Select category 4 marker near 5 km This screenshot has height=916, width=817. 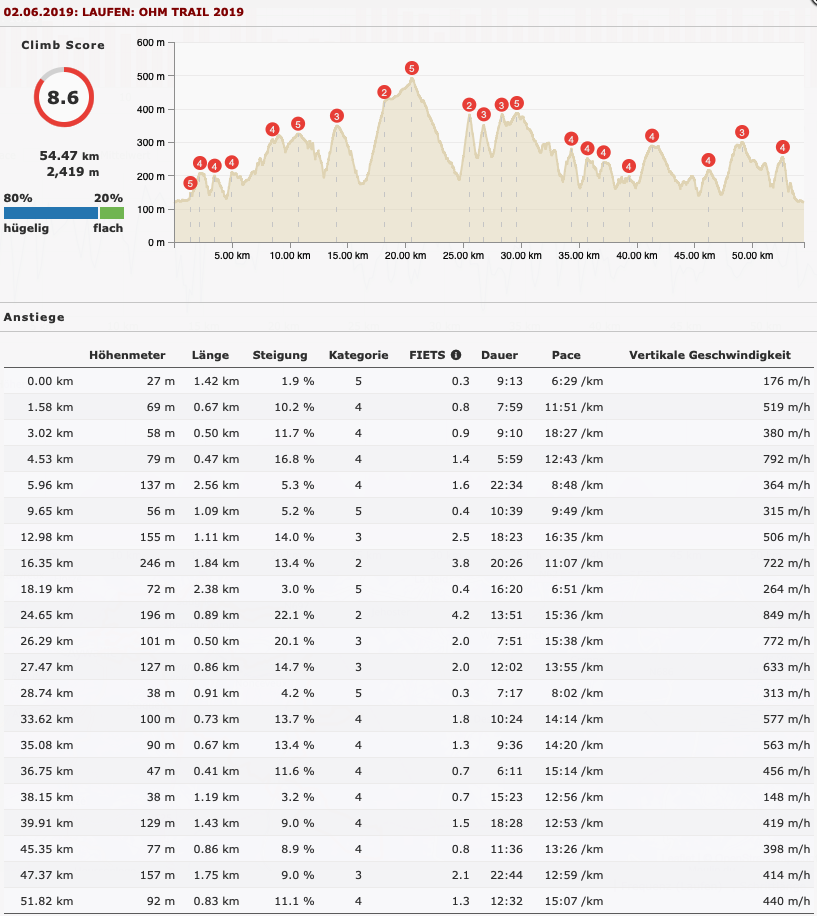pos(231,162)
